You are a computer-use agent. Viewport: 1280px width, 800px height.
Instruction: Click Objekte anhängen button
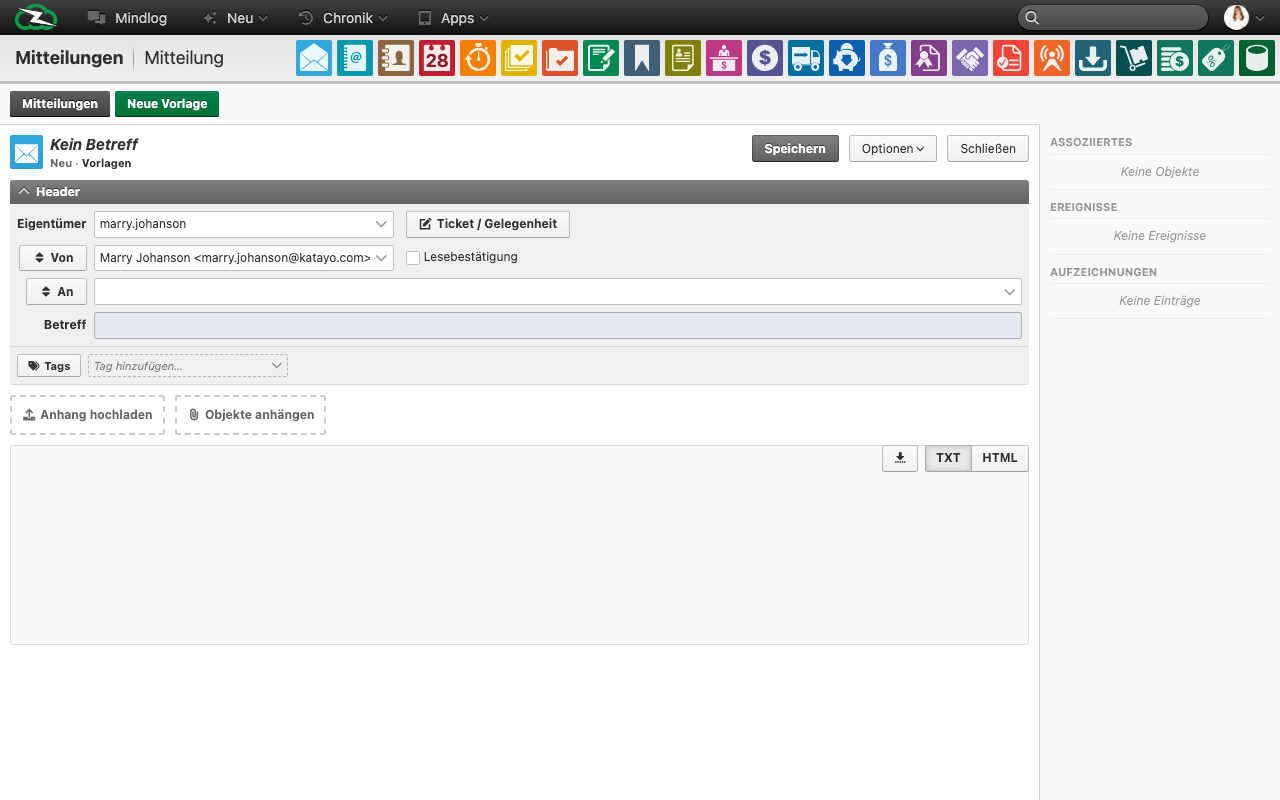click(x=251, y=415)
